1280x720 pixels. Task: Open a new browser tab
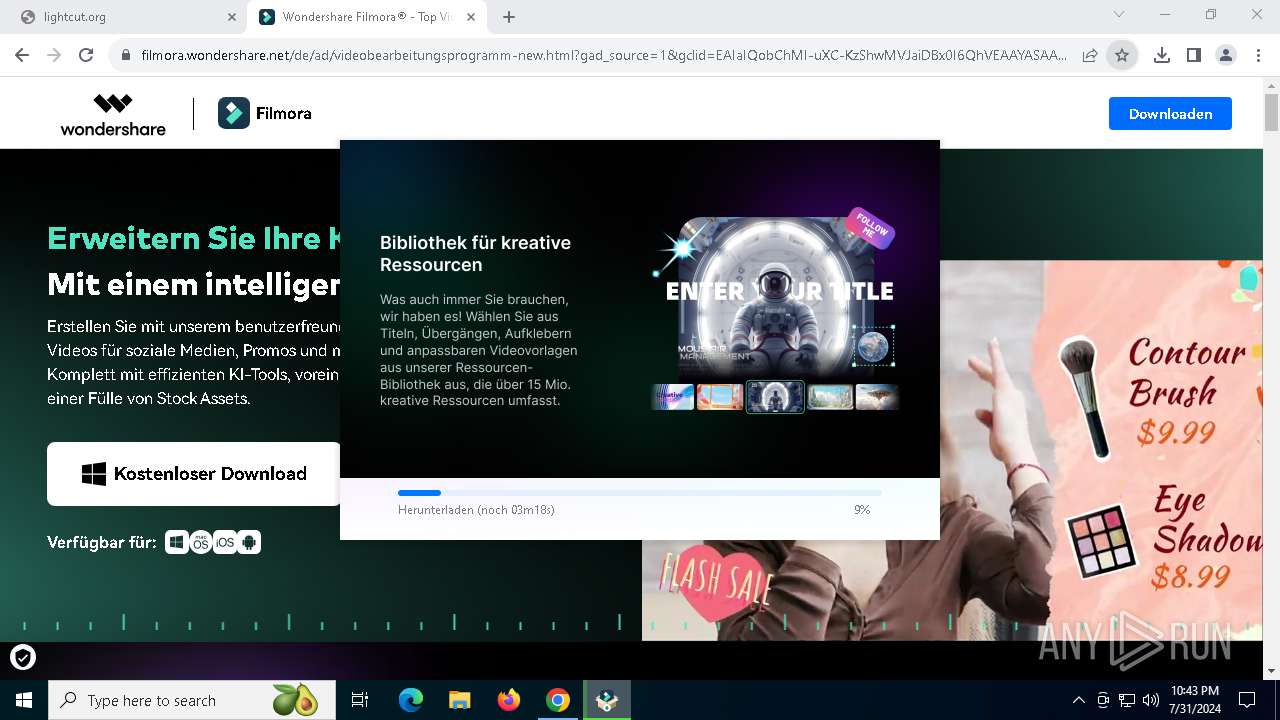tap(509, 17)
